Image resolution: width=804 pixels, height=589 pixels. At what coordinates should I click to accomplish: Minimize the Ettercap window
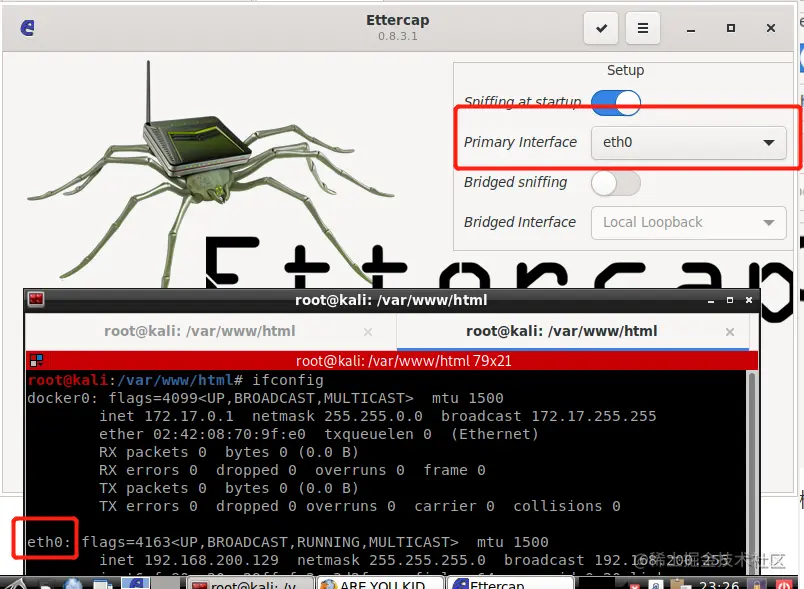[x=691, y=30]
